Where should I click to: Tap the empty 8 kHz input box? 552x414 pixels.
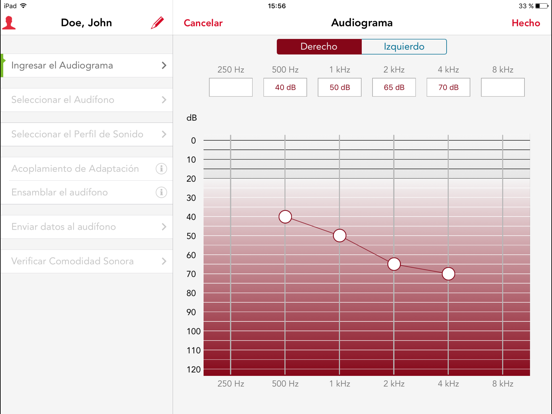[503, 87]
